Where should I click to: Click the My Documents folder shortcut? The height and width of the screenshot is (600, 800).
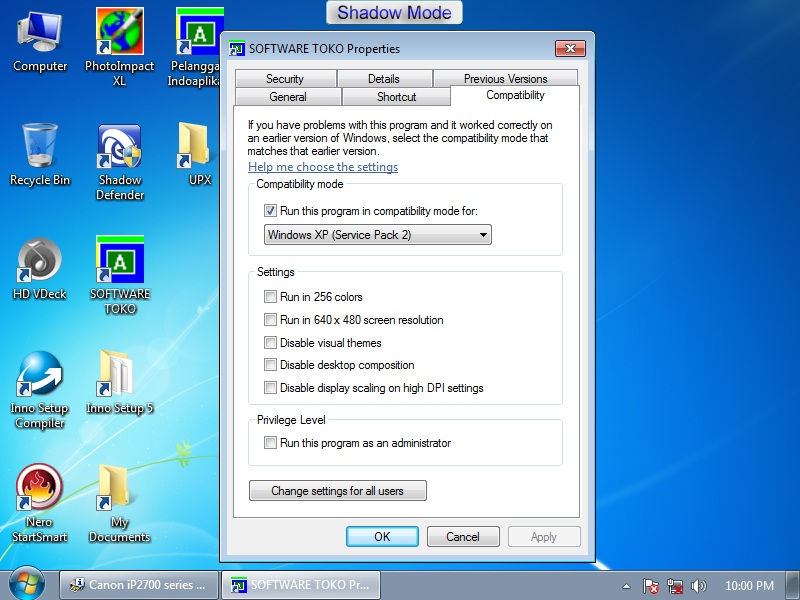(119, 504)
